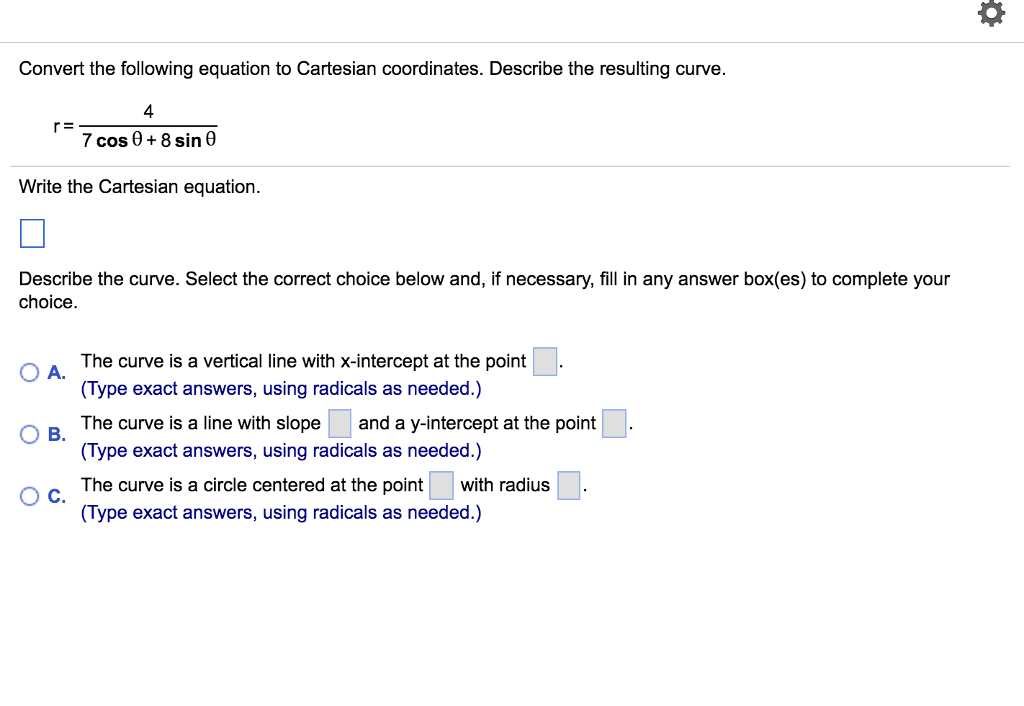Click the bold blue "C." label

point(56,496)
